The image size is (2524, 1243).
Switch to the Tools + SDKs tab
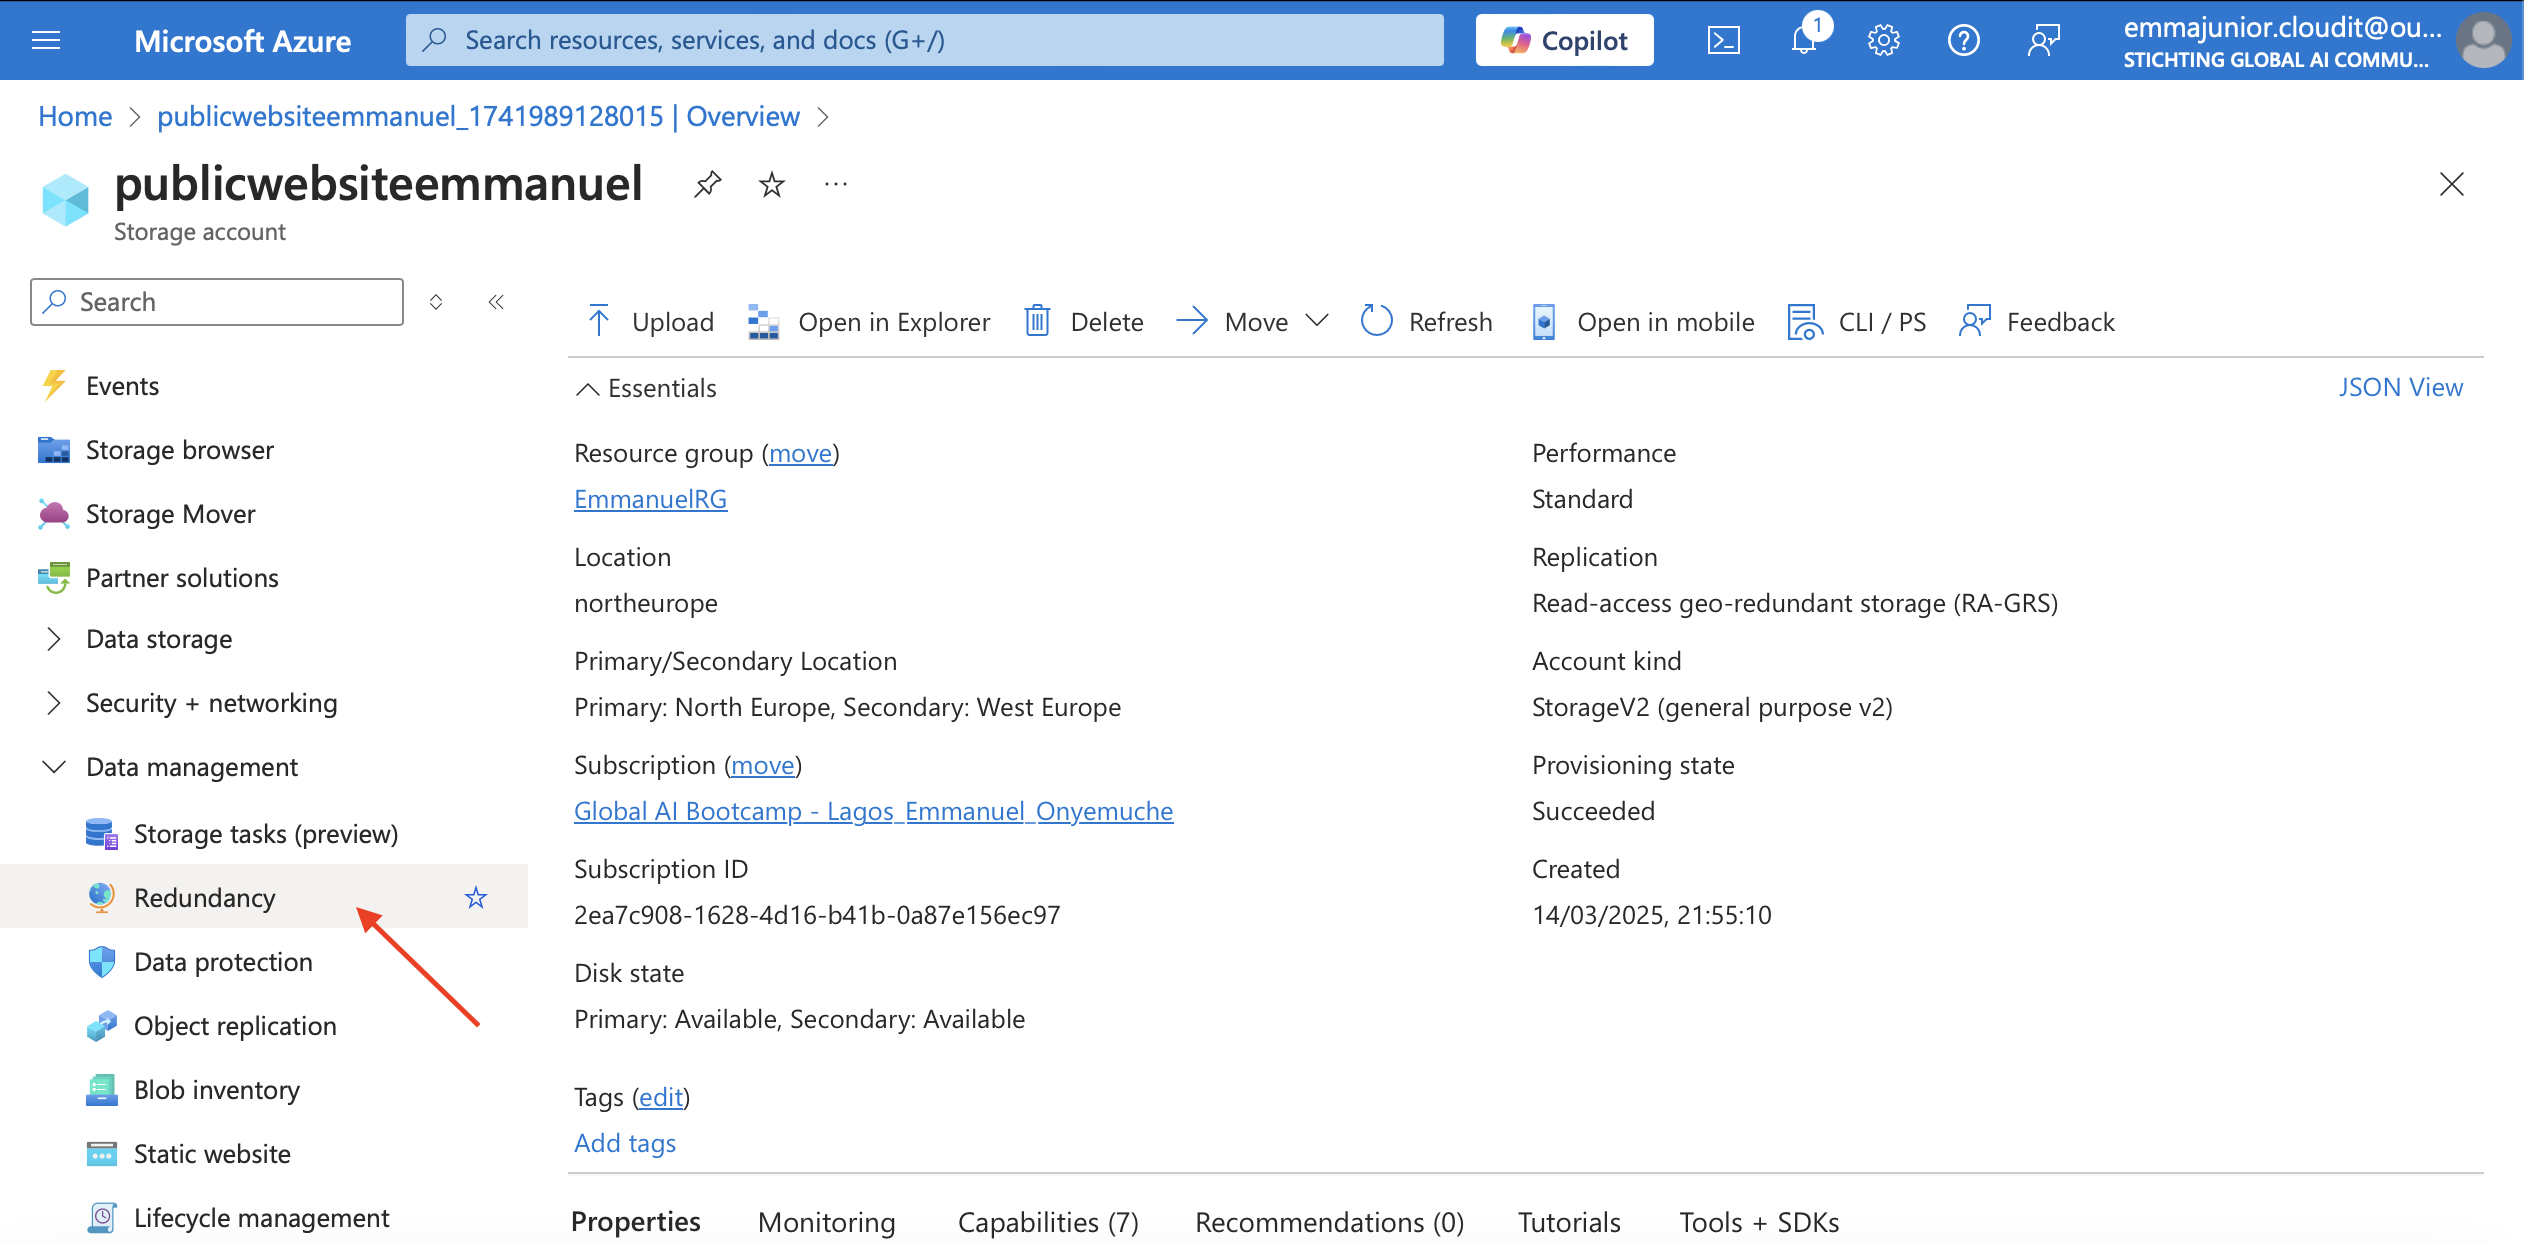point(1759,1222)
